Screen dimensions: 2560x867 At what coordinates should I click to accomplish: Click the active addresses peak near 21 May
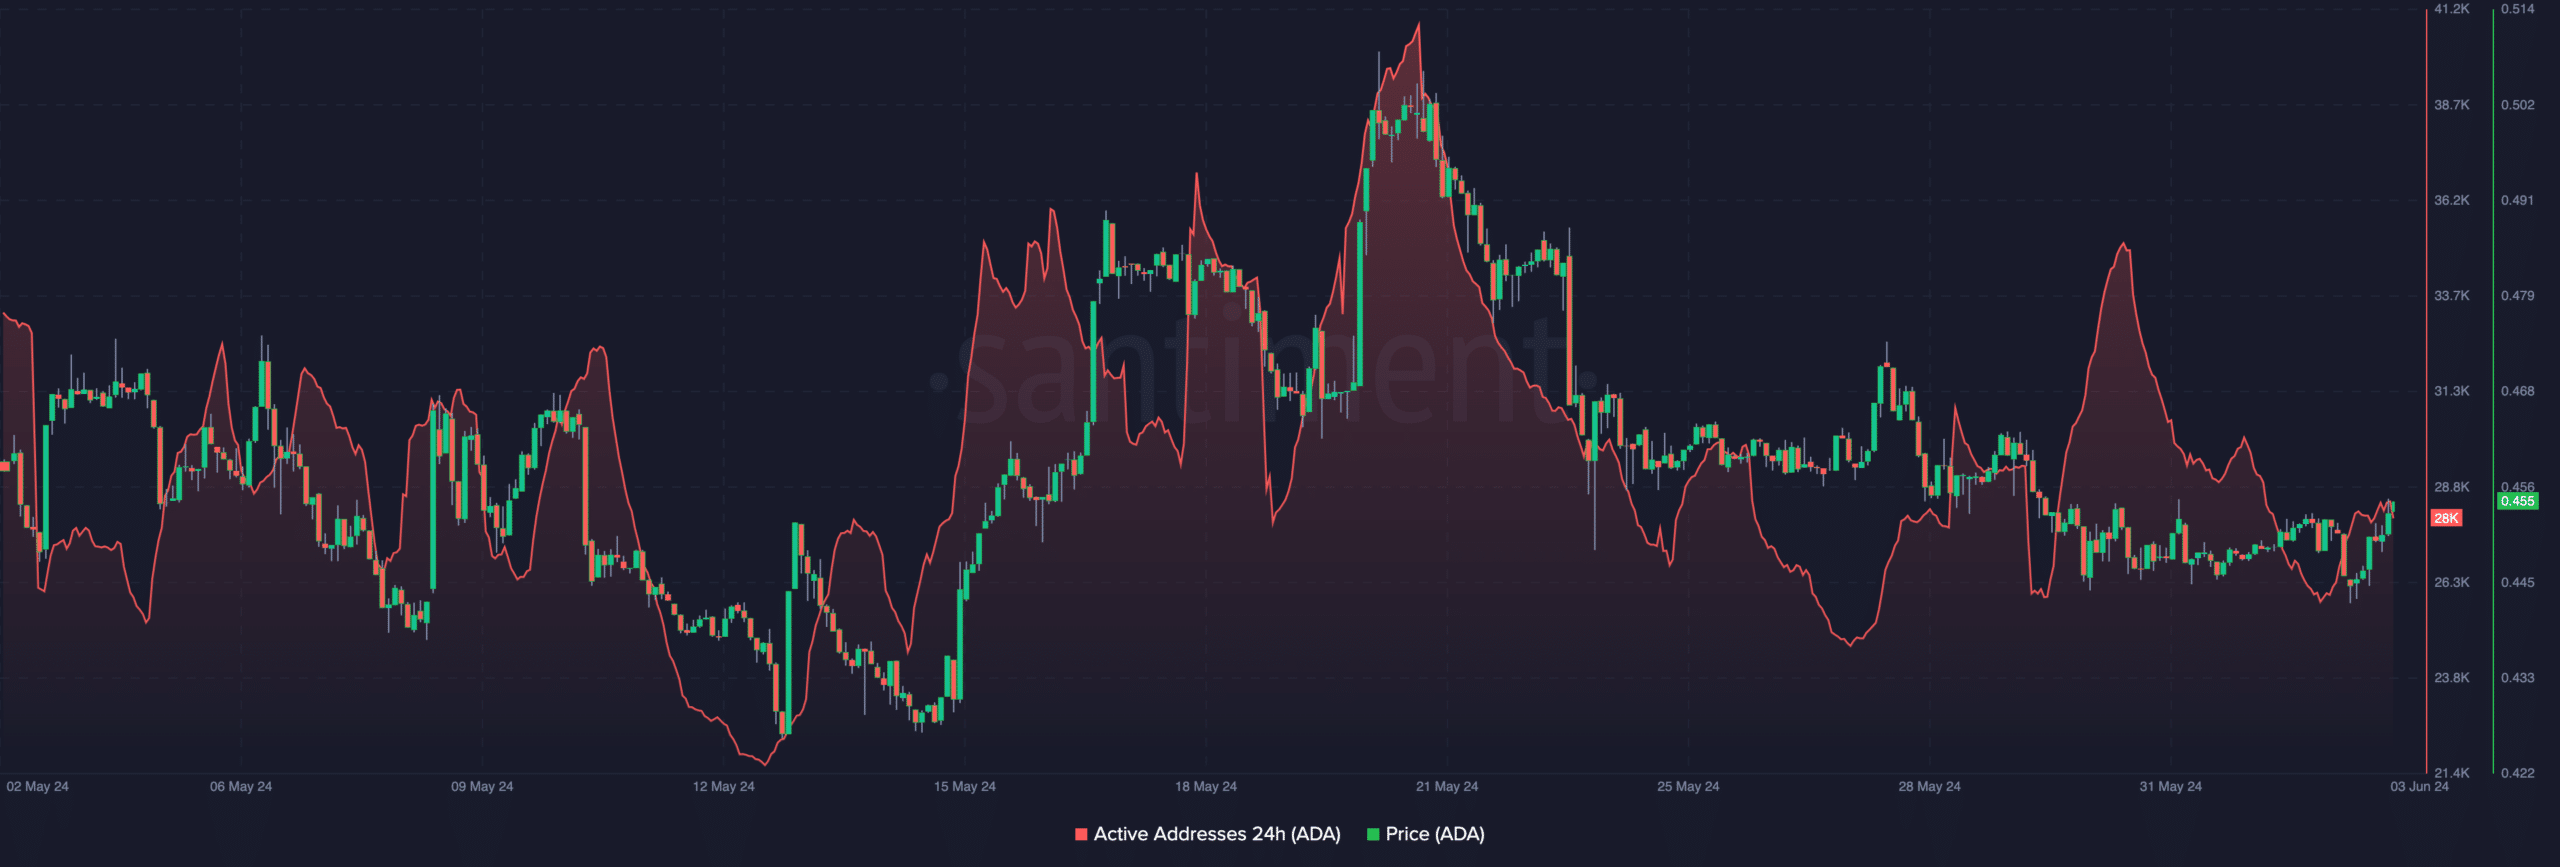(1418, 24)
